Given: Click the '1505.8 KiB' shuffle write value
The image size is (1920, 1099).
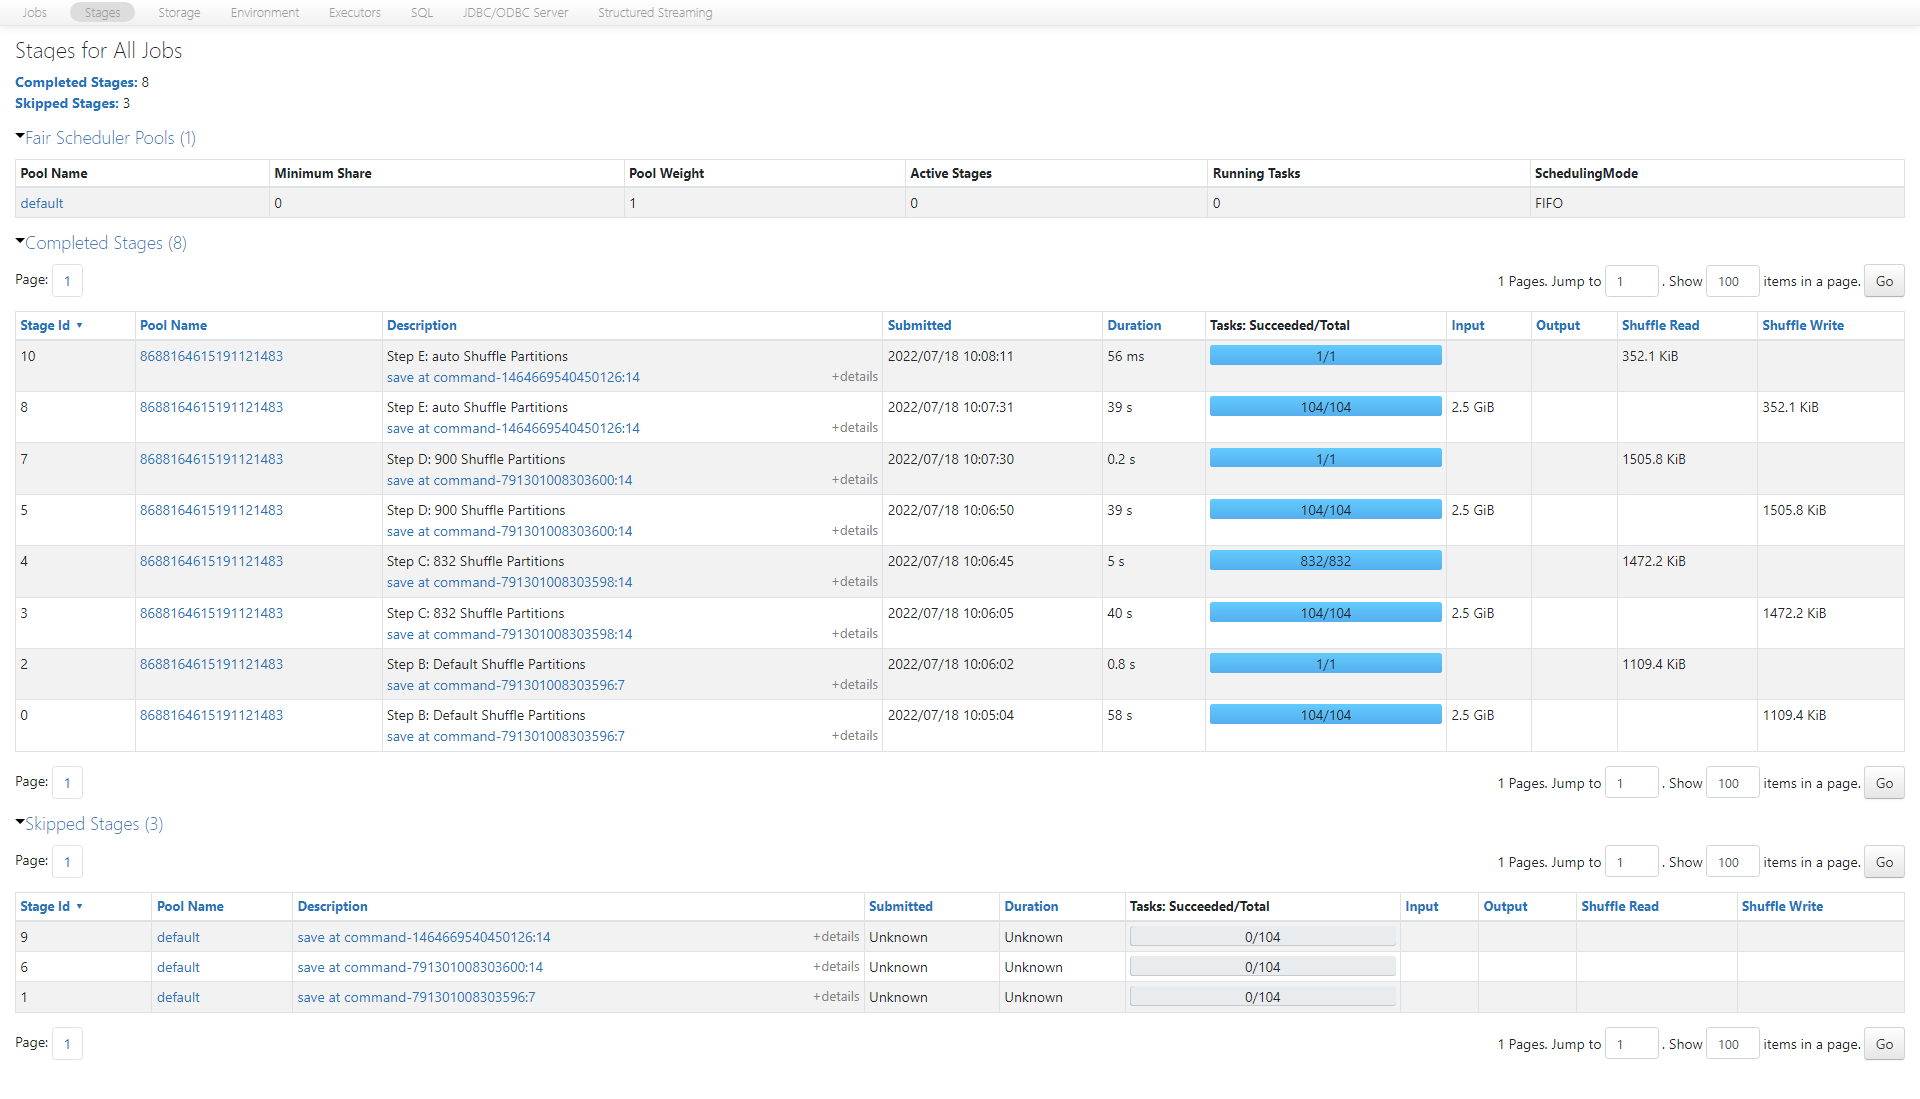Looking at the screenshot, I should (1794, 510).
